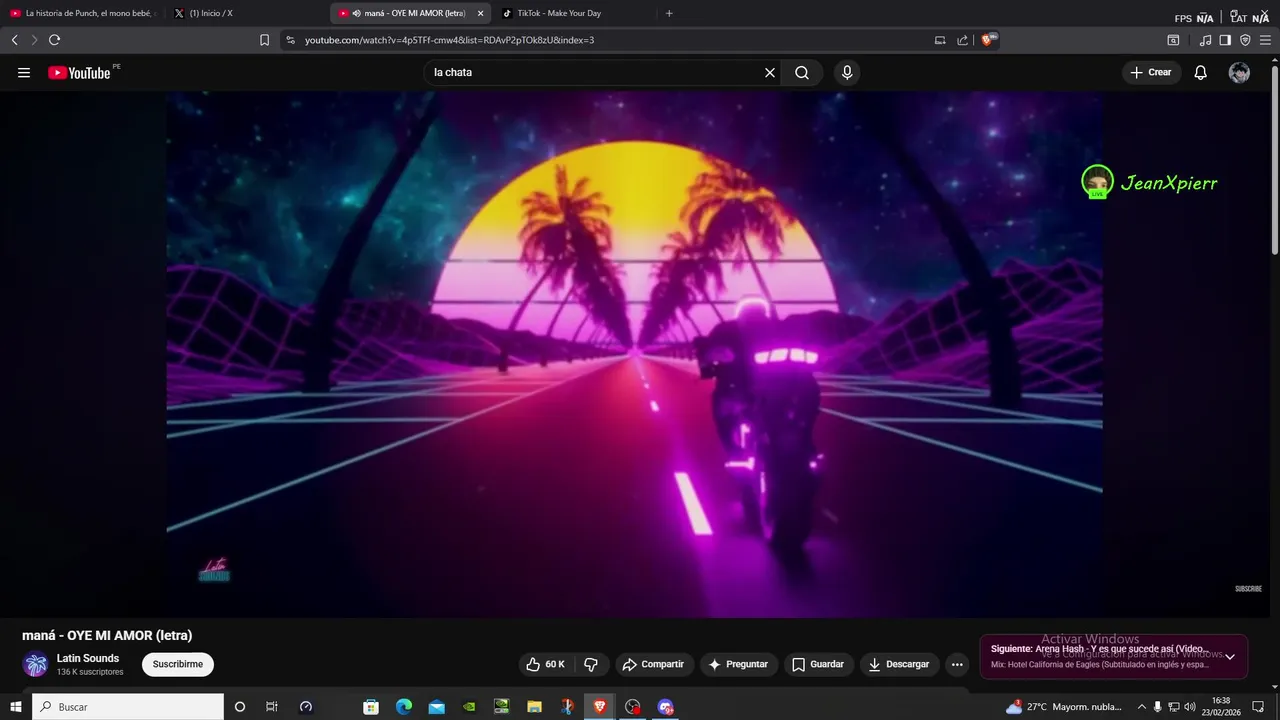Open Brave Shields lion icon

(x=987, y=40)
